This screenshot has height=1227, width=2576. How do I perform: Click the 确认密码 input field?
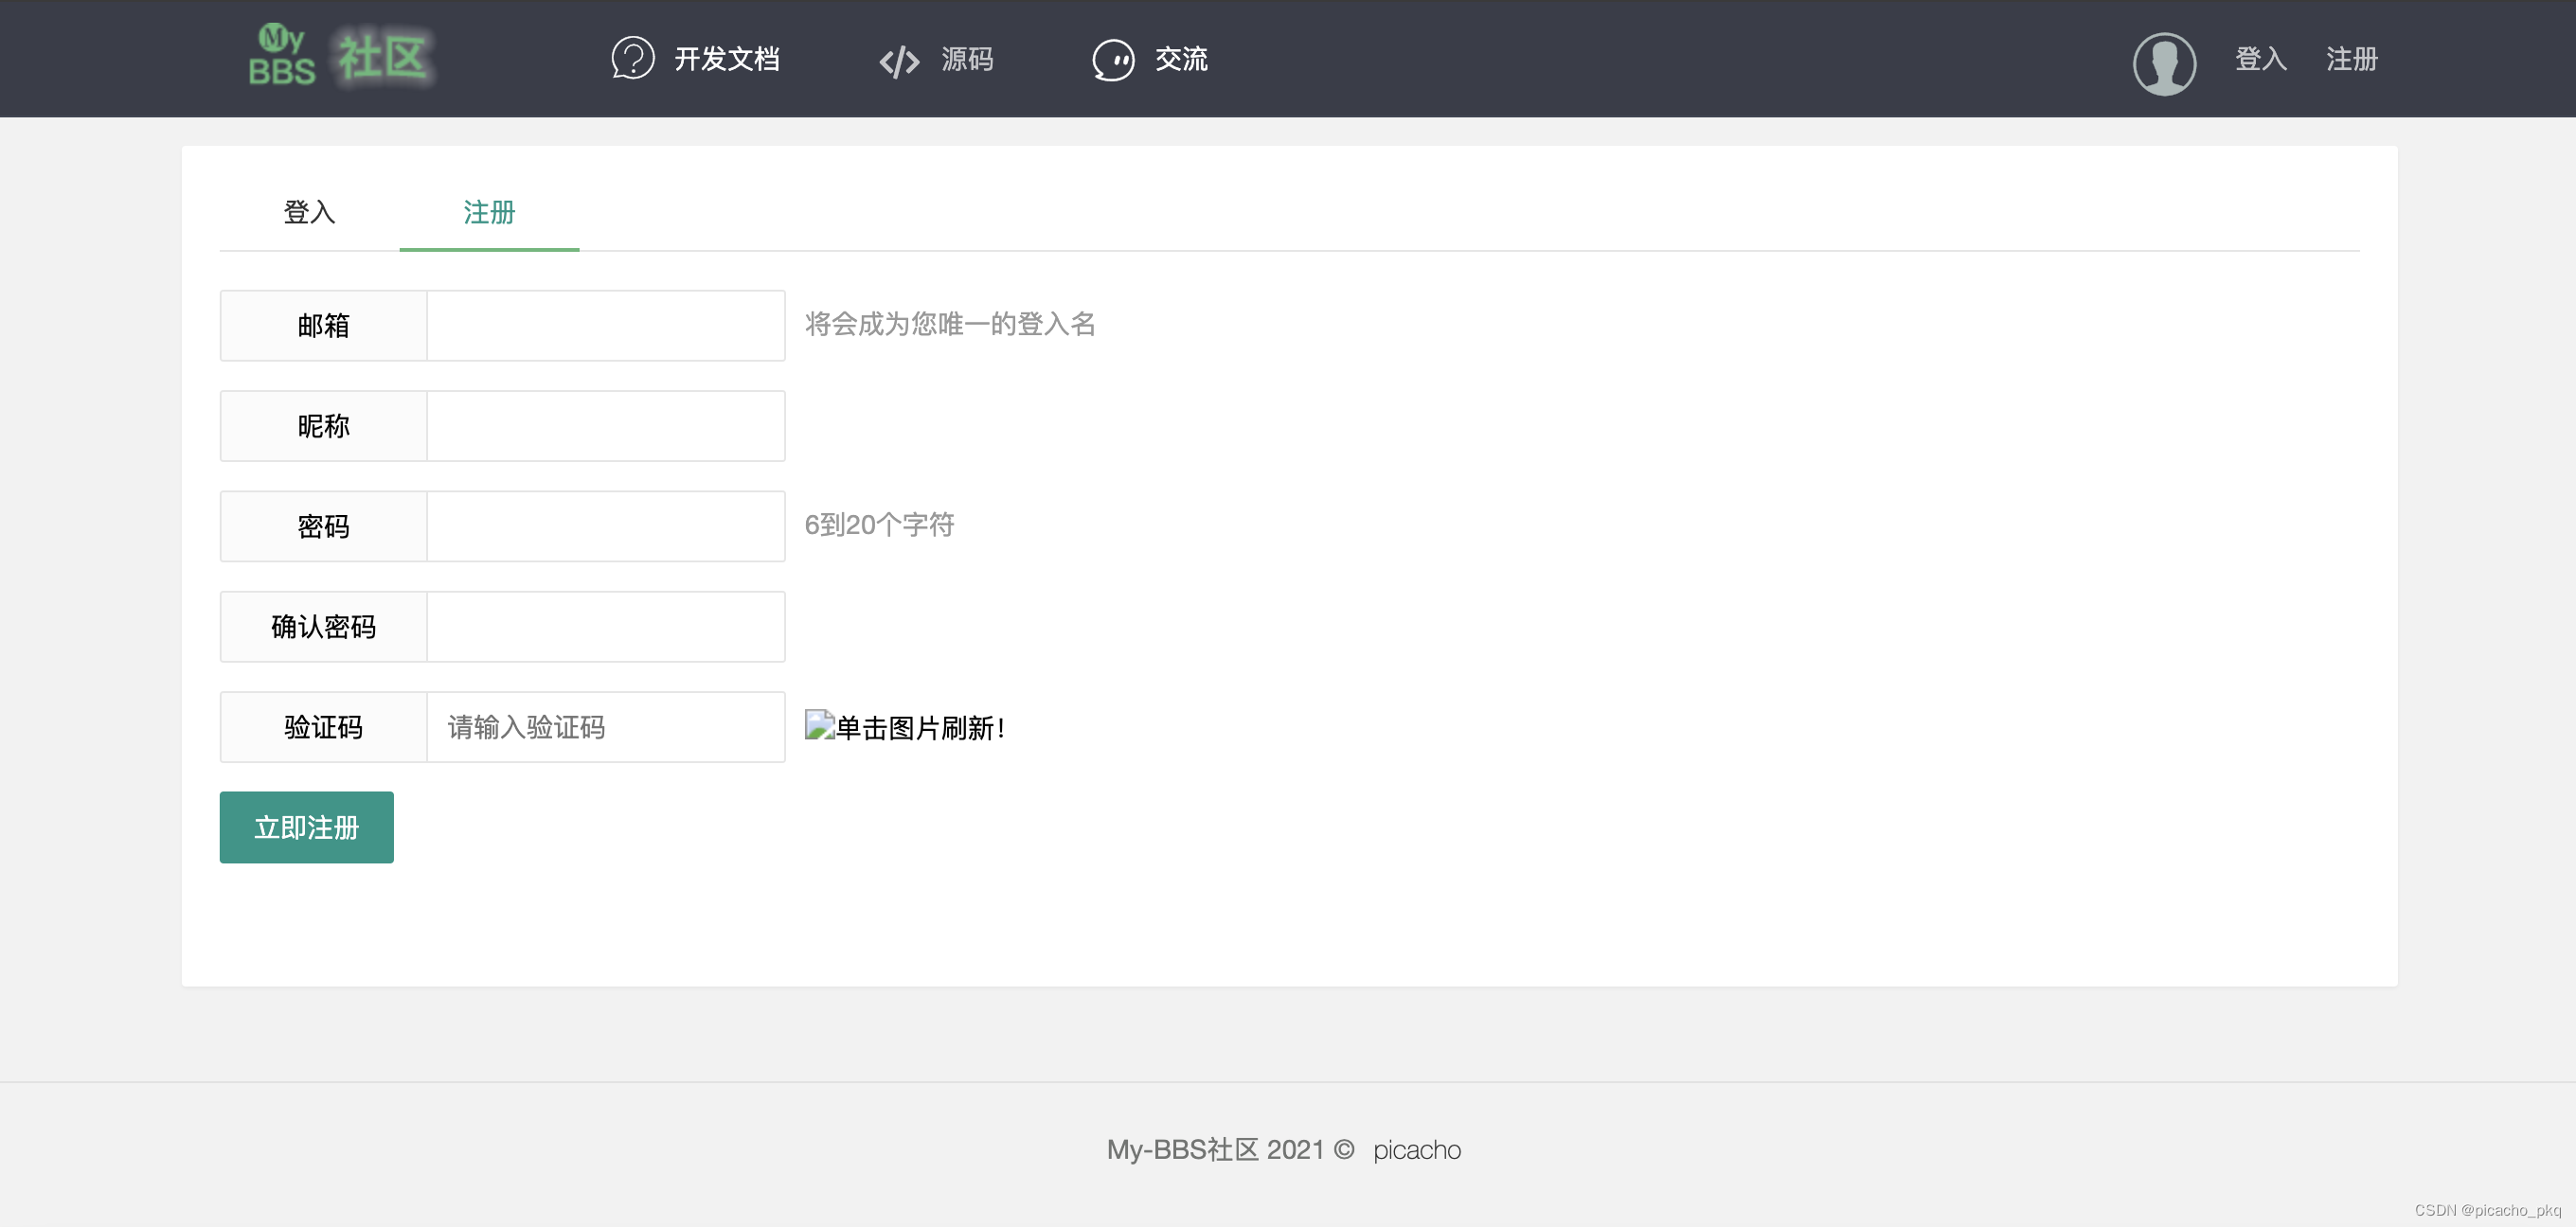605,626
